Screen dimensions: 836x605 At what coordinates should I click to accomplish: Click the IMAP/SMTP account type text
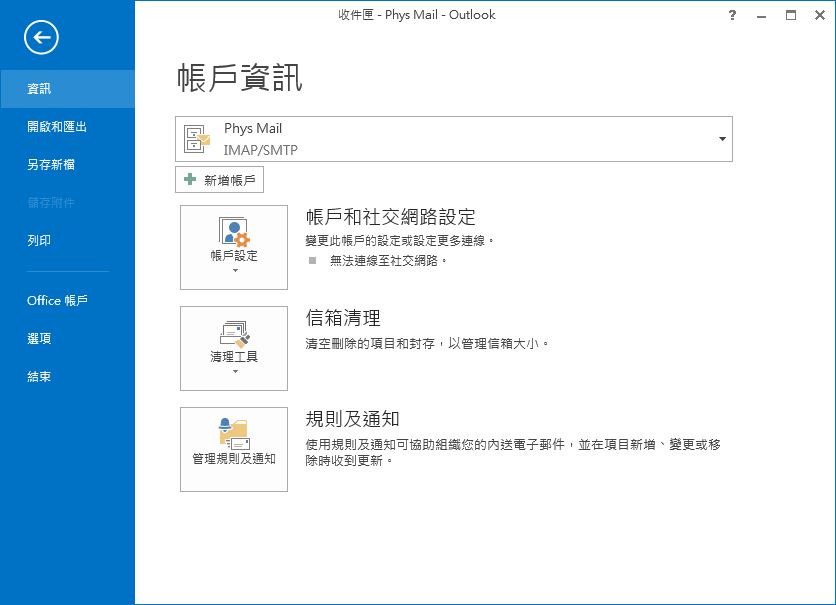tap(261, 150)
